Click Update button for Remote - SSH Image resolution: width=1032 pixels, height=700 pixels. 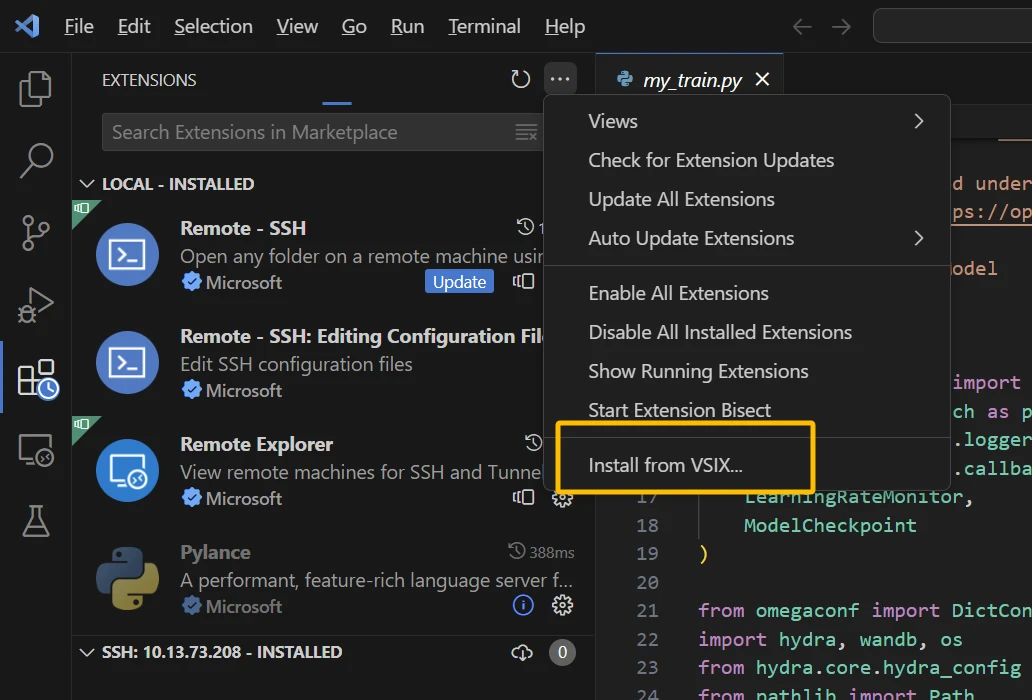[x=459, y=282]
